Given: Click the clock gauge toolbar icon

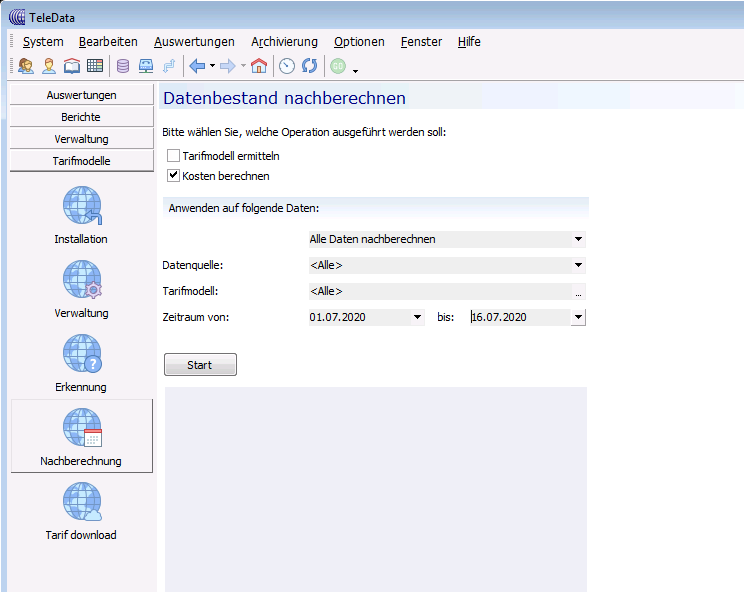Looking at the screenshot, I should pos(287,66).
